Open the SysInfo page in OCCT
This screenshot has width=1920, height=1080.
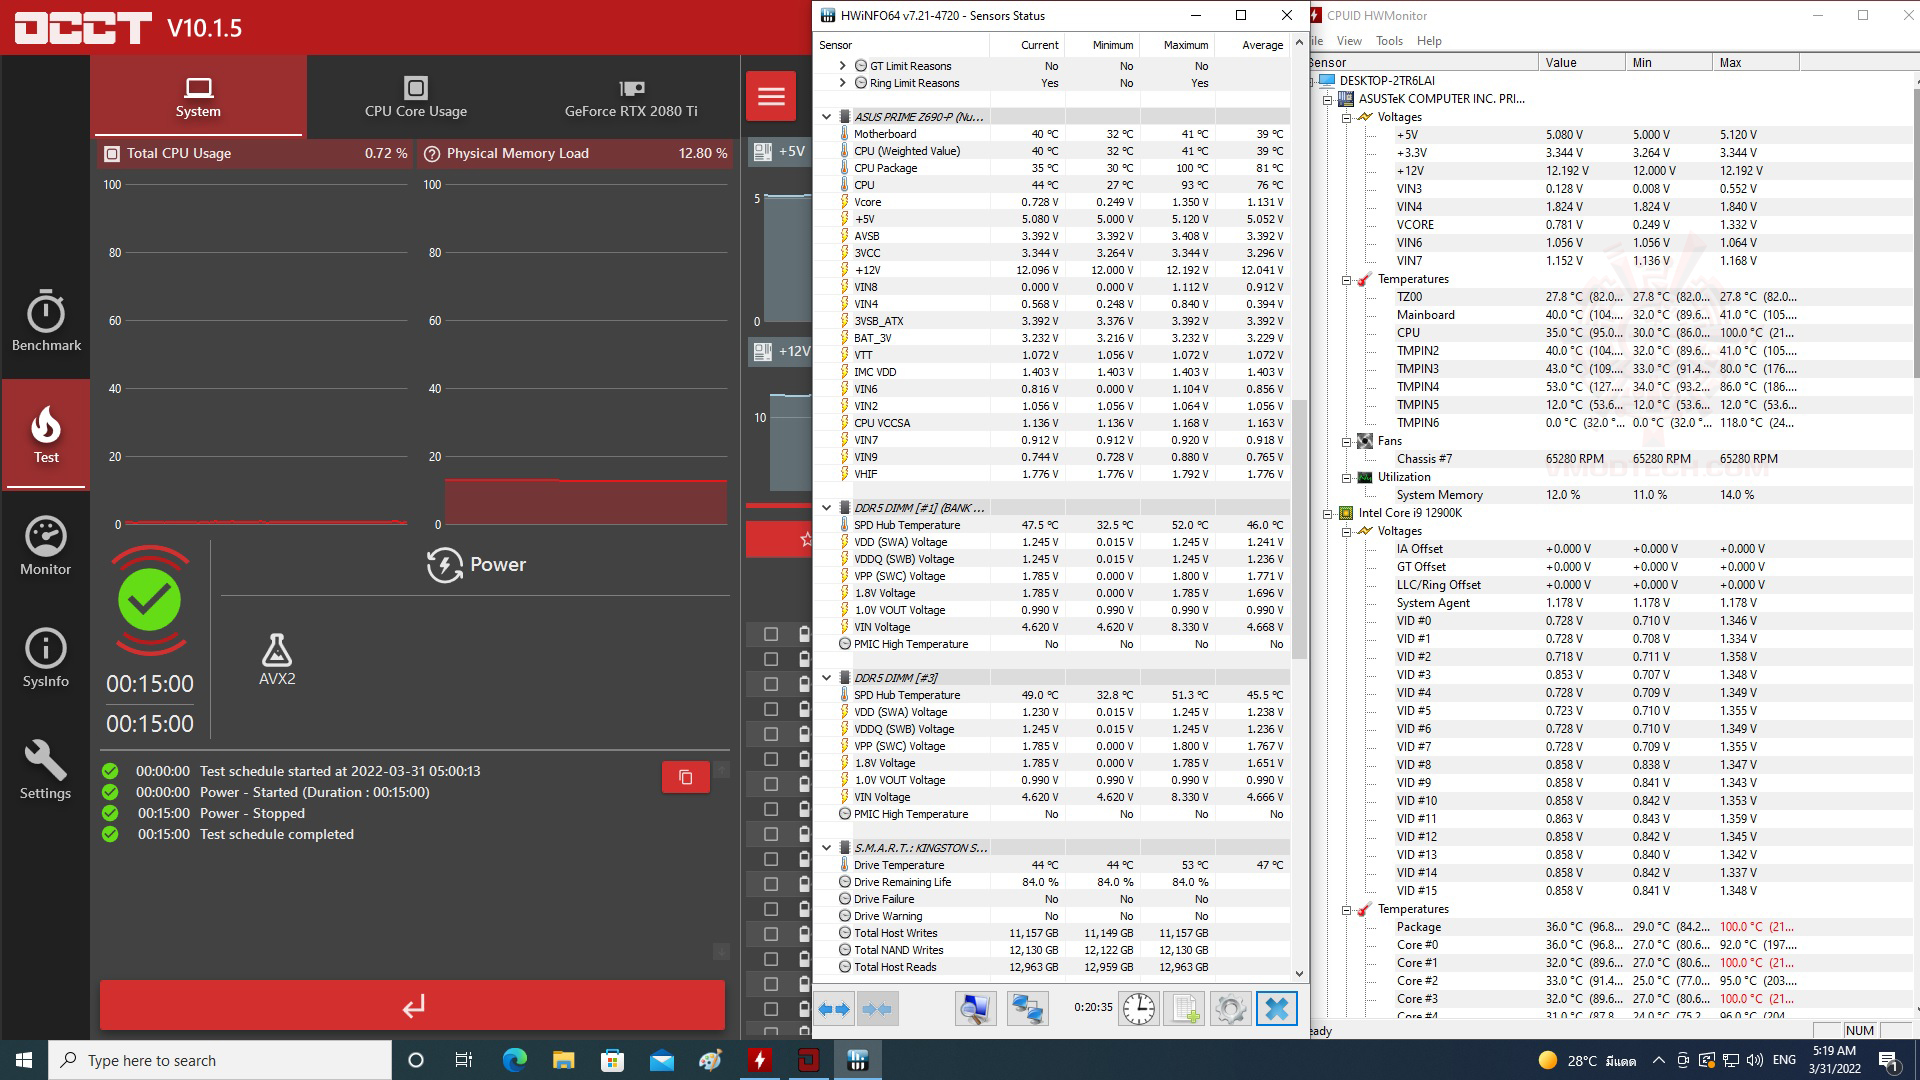point(46,658)
